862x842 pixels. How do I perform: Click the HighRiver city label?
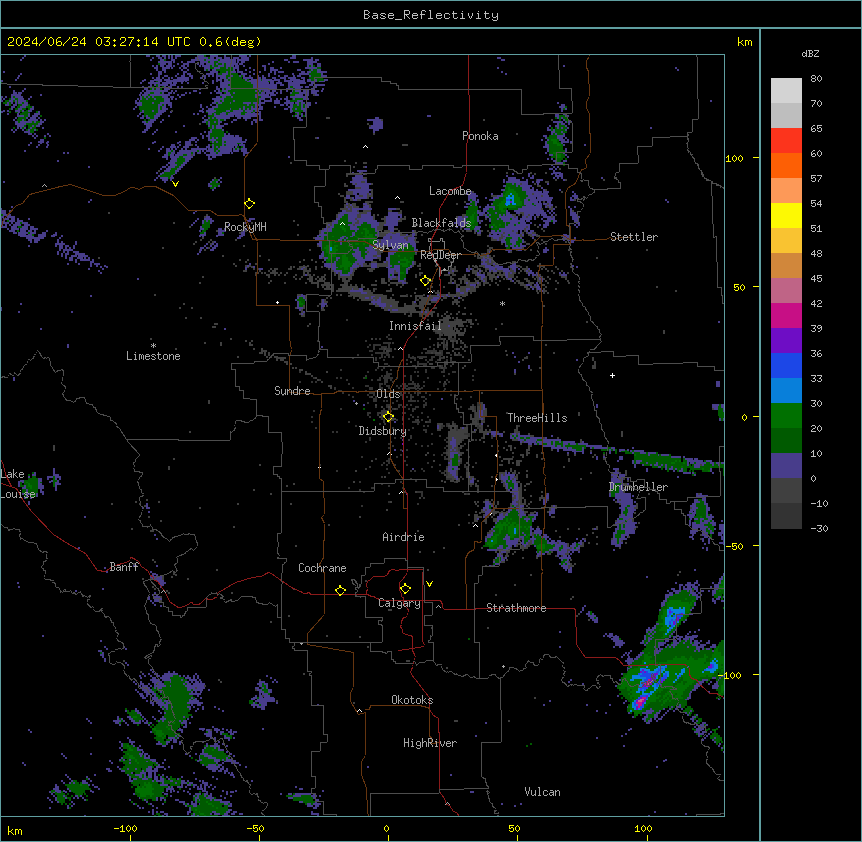coord(430,743)
